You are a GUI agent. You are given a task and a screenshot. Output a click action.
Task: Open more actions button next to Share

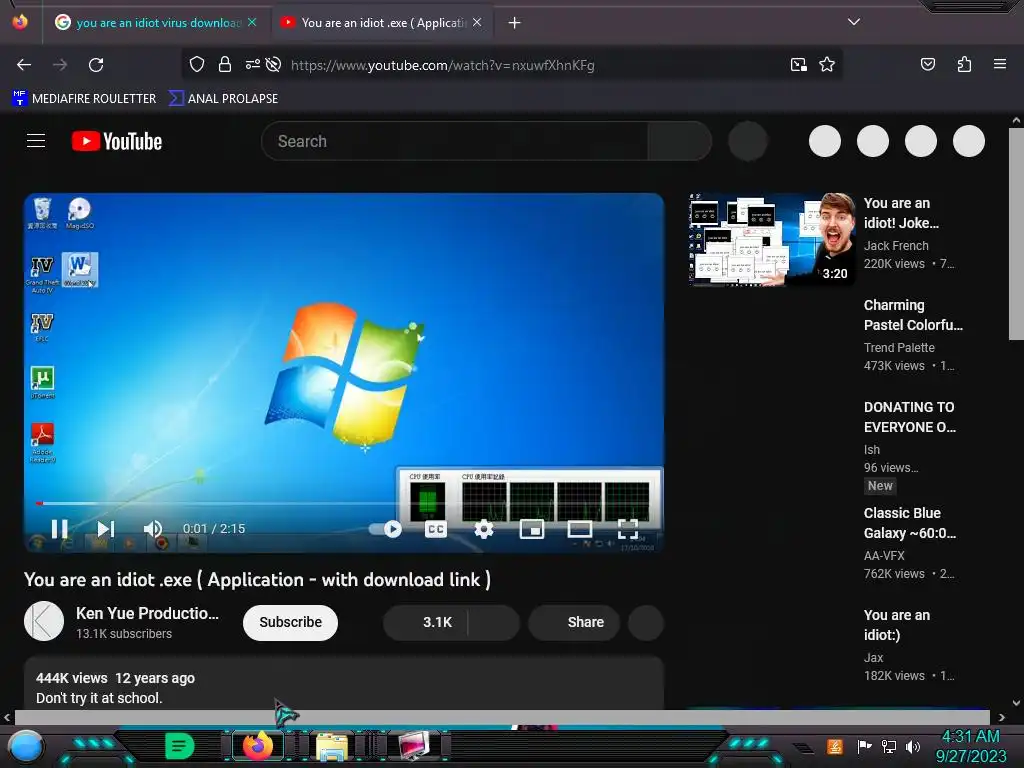[x=645, y=622]
